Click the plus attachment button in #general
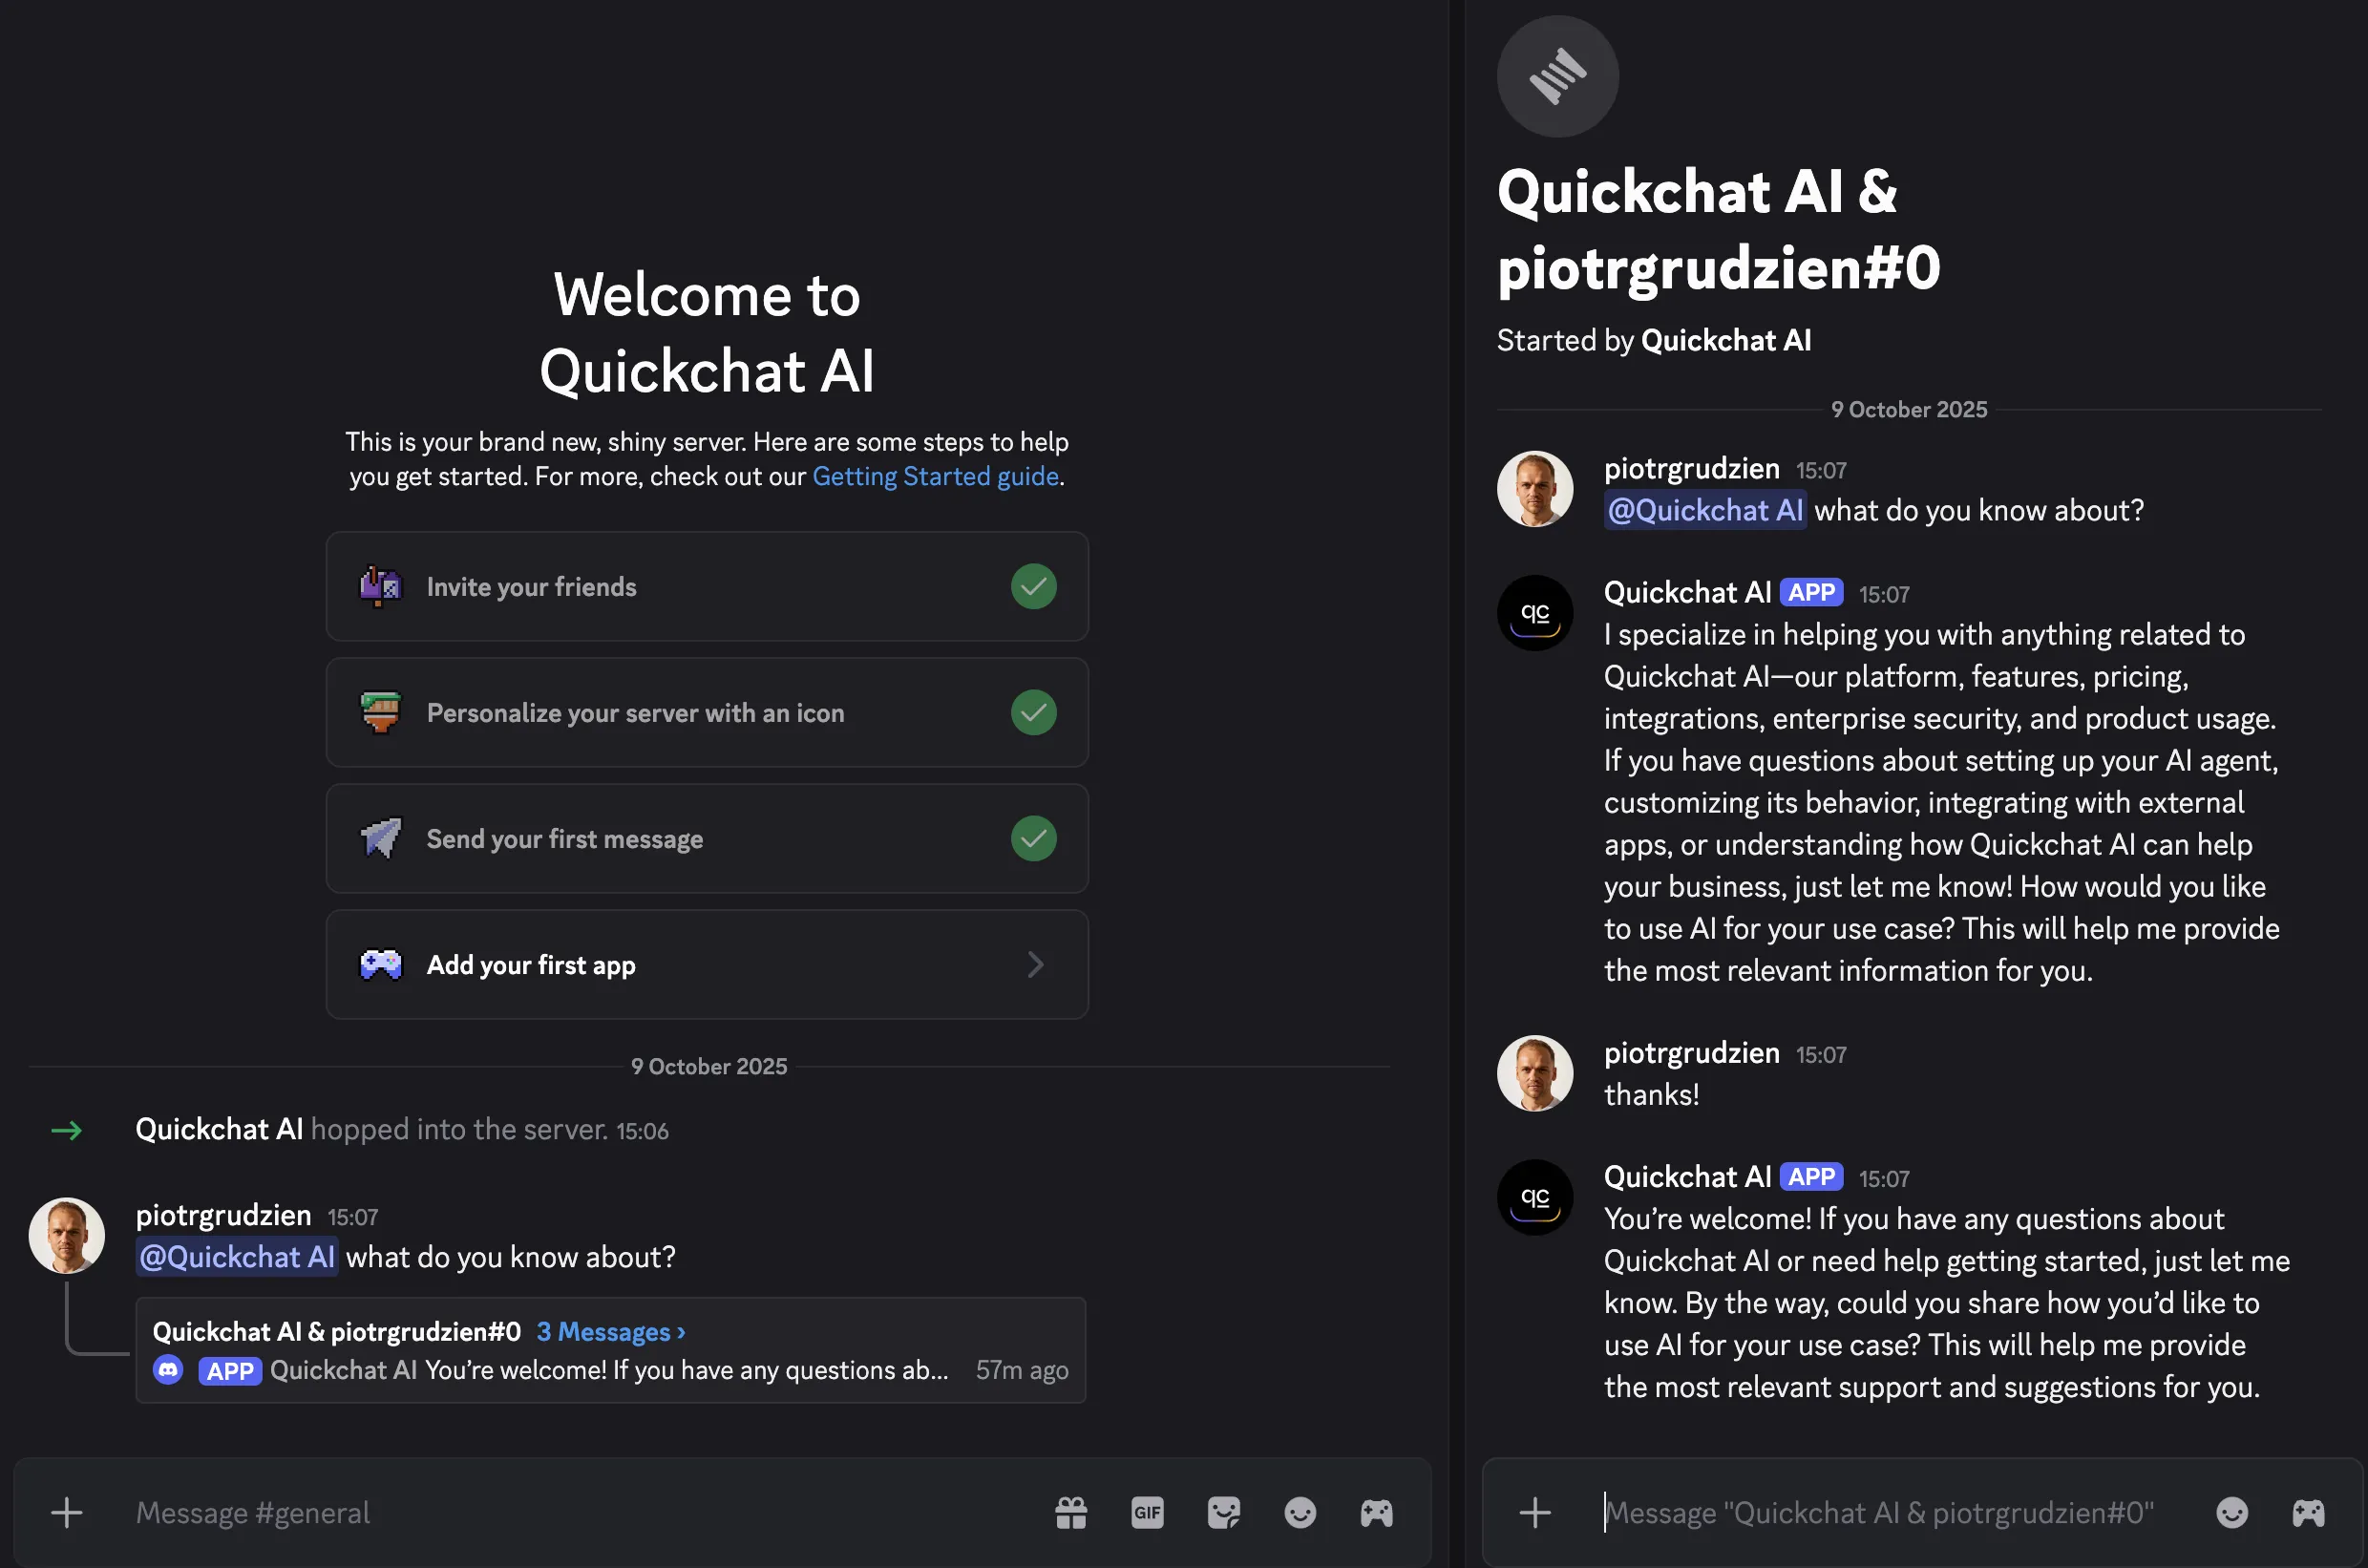This screenshot has height=1568, width=2368. pos(67,1512)
